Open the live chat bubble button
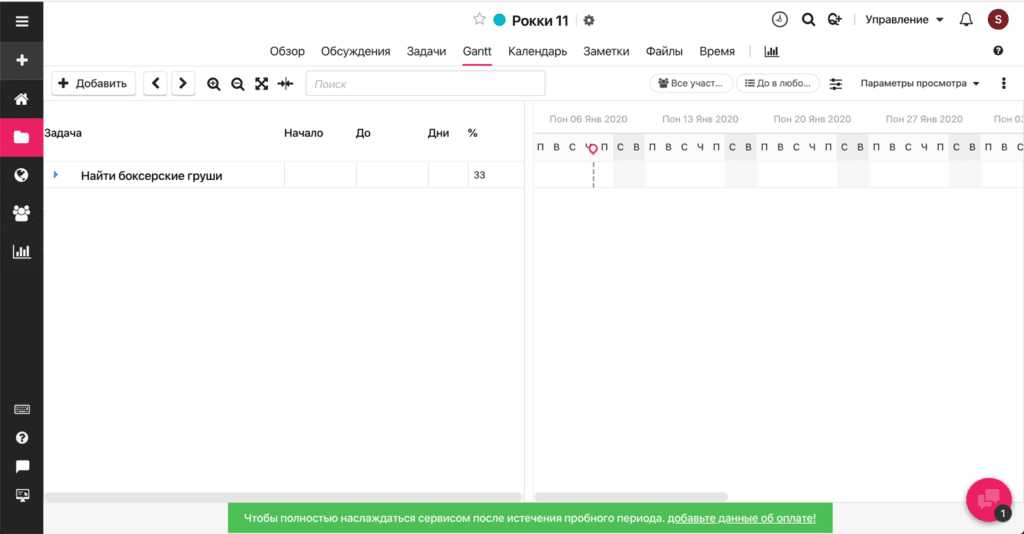 click(x=988, y=499)
